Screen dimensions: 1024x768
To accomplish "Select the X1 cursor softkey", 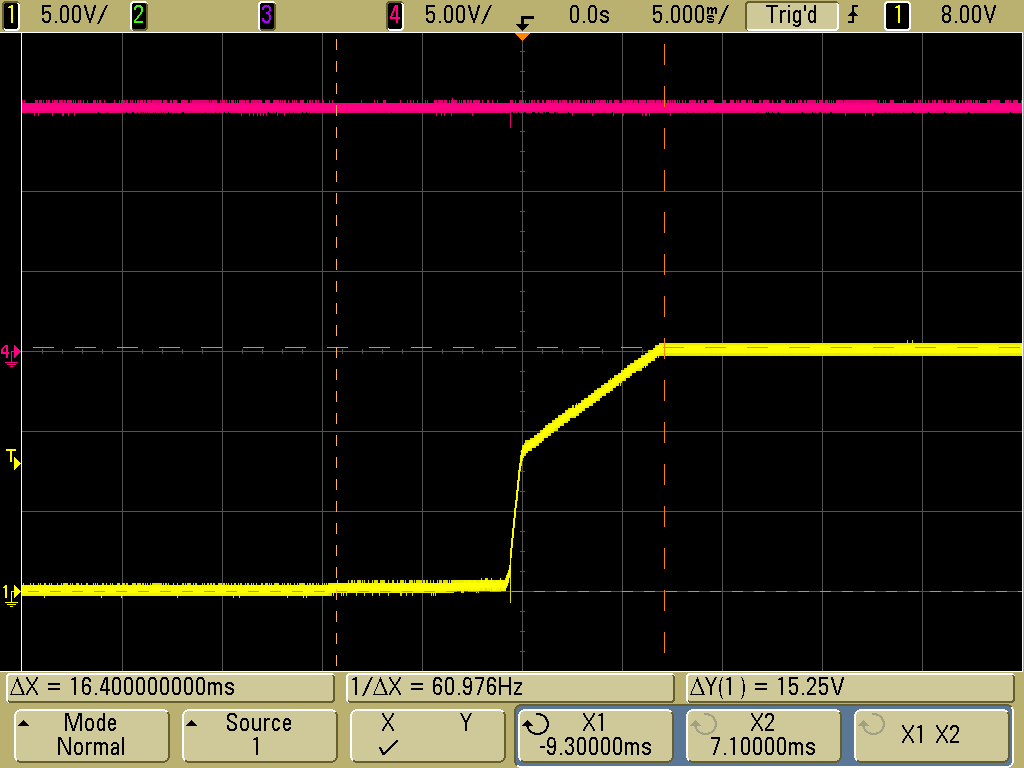I will (594, 735).
